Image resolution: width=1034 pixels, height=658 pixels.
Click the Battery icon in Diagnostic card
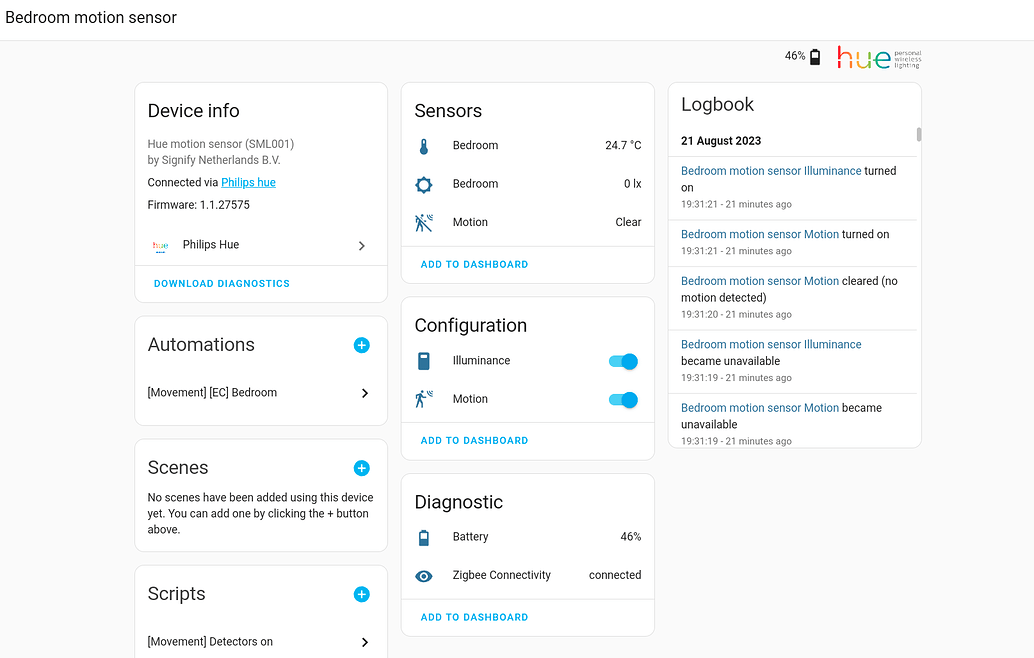(423, 536)
